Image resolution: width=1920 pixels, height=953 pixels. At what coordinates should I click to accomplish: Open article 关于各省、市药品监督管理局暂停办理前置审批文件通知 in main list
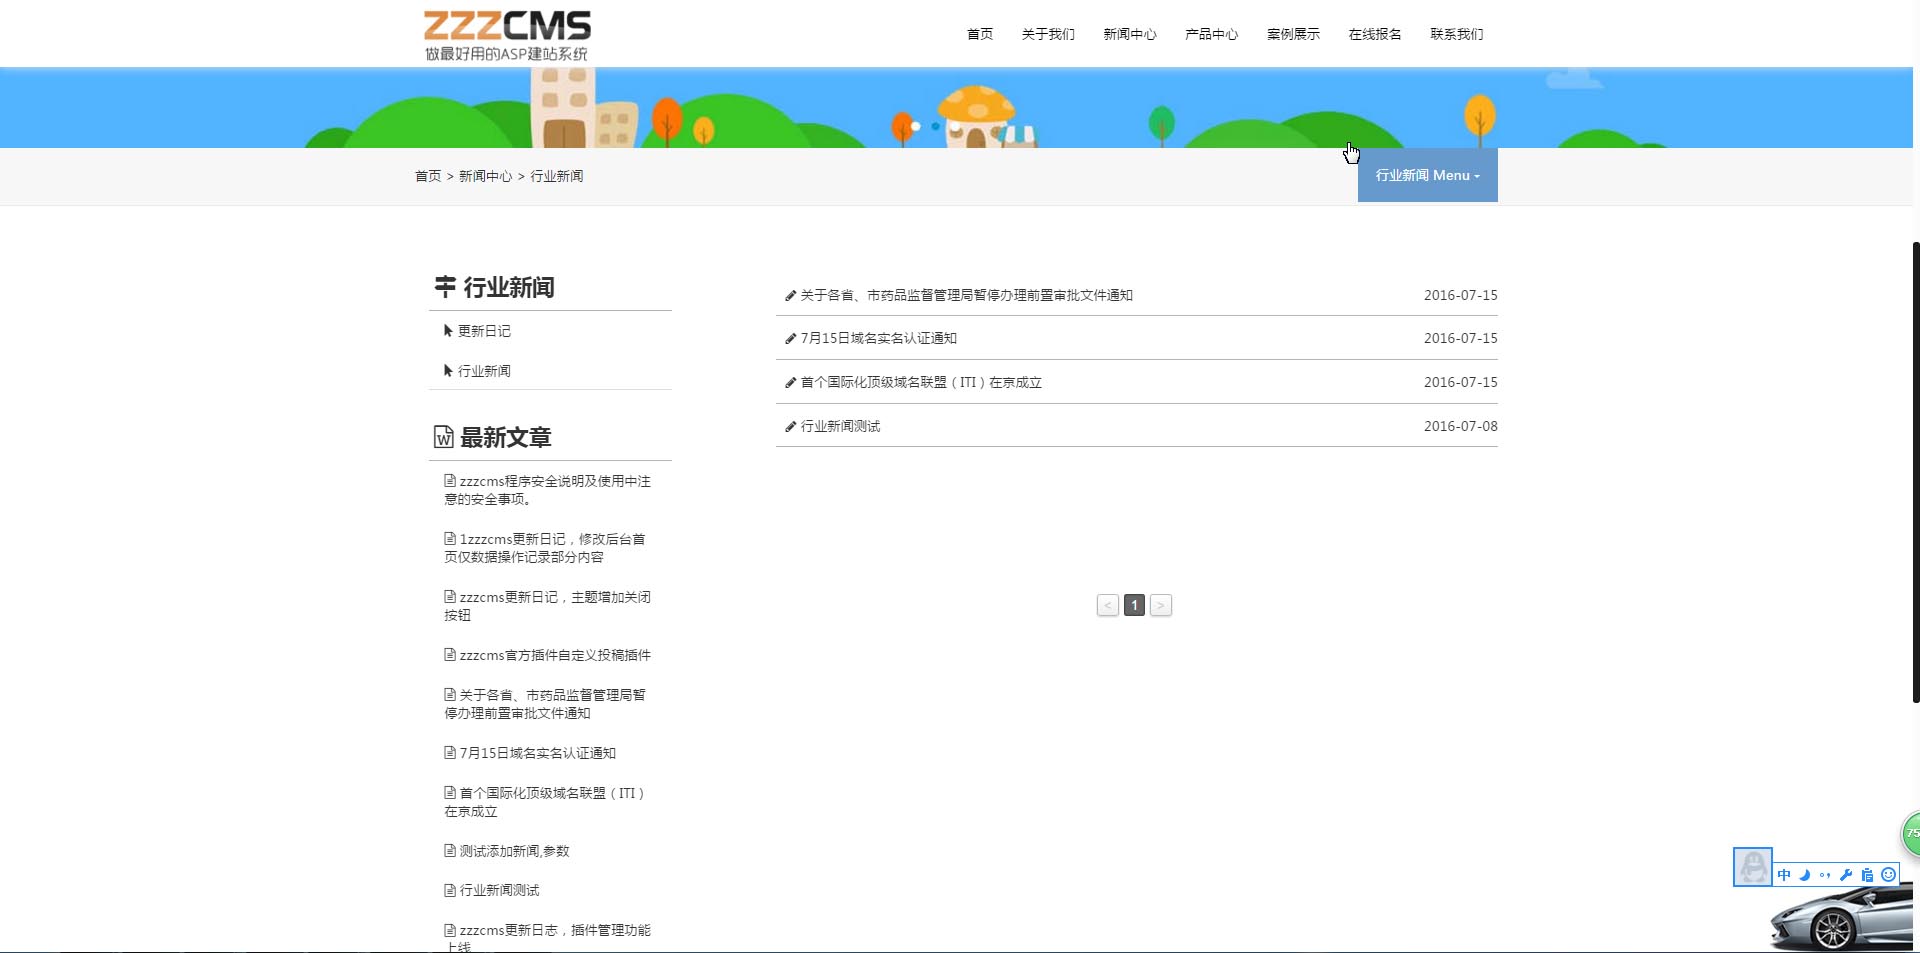click(966, 296)
